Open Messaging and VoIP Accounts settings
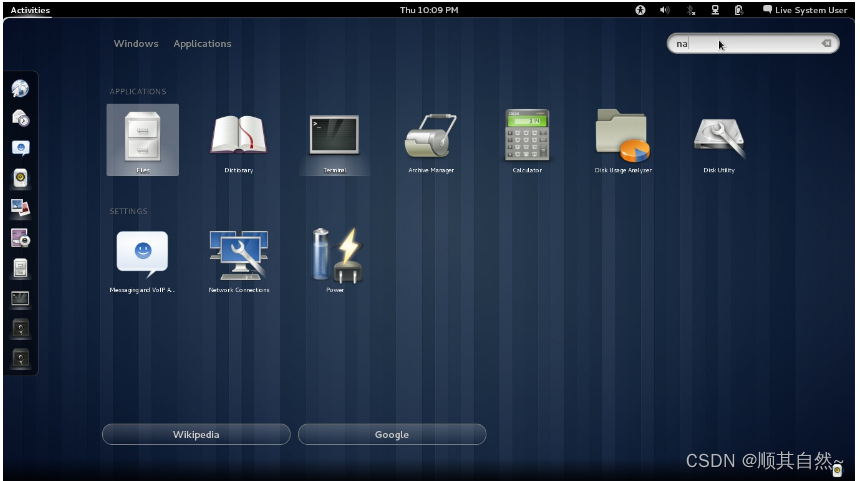Image resolution: width=860 pixels, height=481 pixels. click(142, 256)
